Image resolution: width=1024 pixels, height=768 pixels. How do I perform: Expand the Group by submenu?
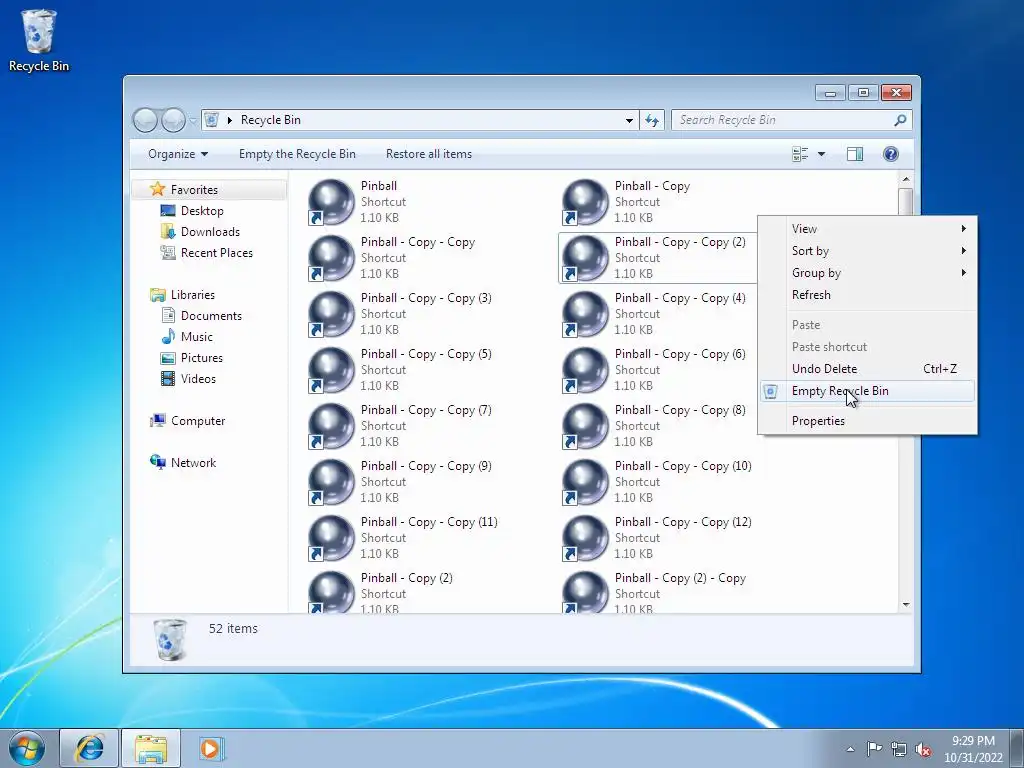coord(868,273)
